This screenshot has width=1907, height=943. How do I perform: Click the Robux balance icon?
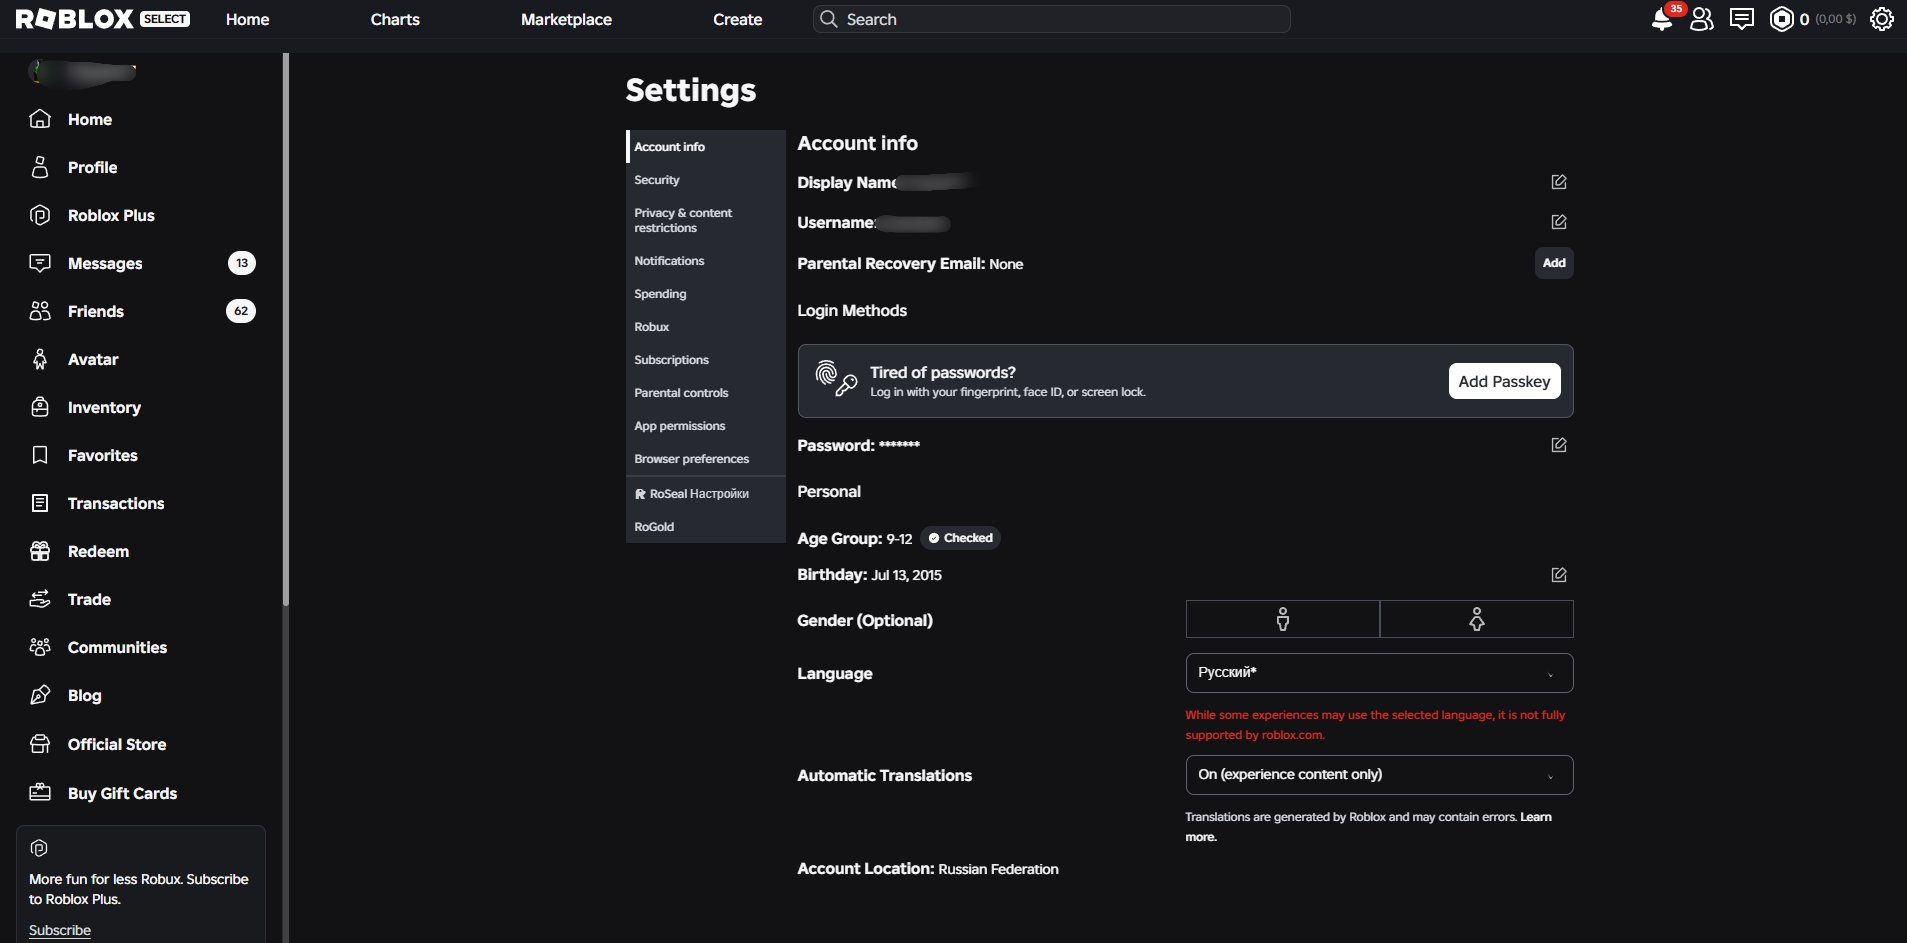pyautogui.click(x=1782, y=19)
